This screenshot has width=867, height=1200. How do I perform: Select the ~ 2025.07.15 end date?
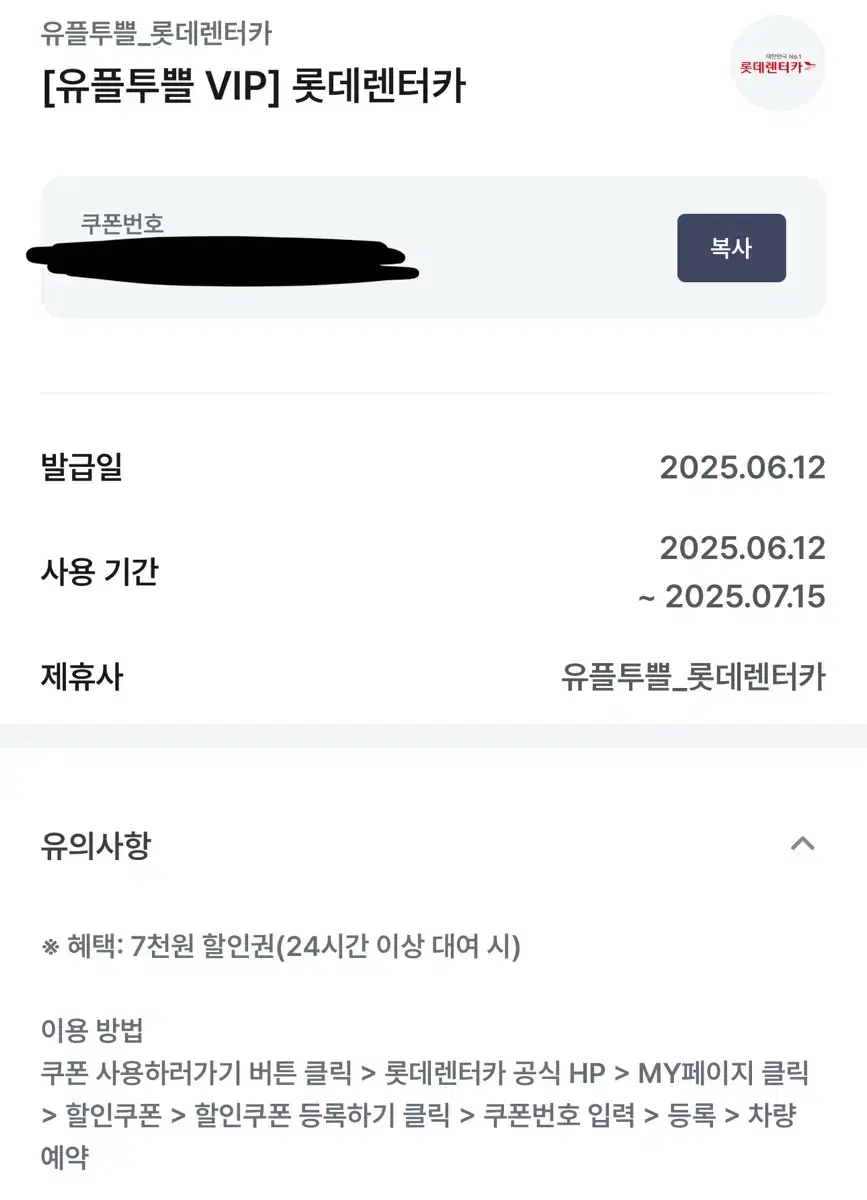(x=732, y=597)
